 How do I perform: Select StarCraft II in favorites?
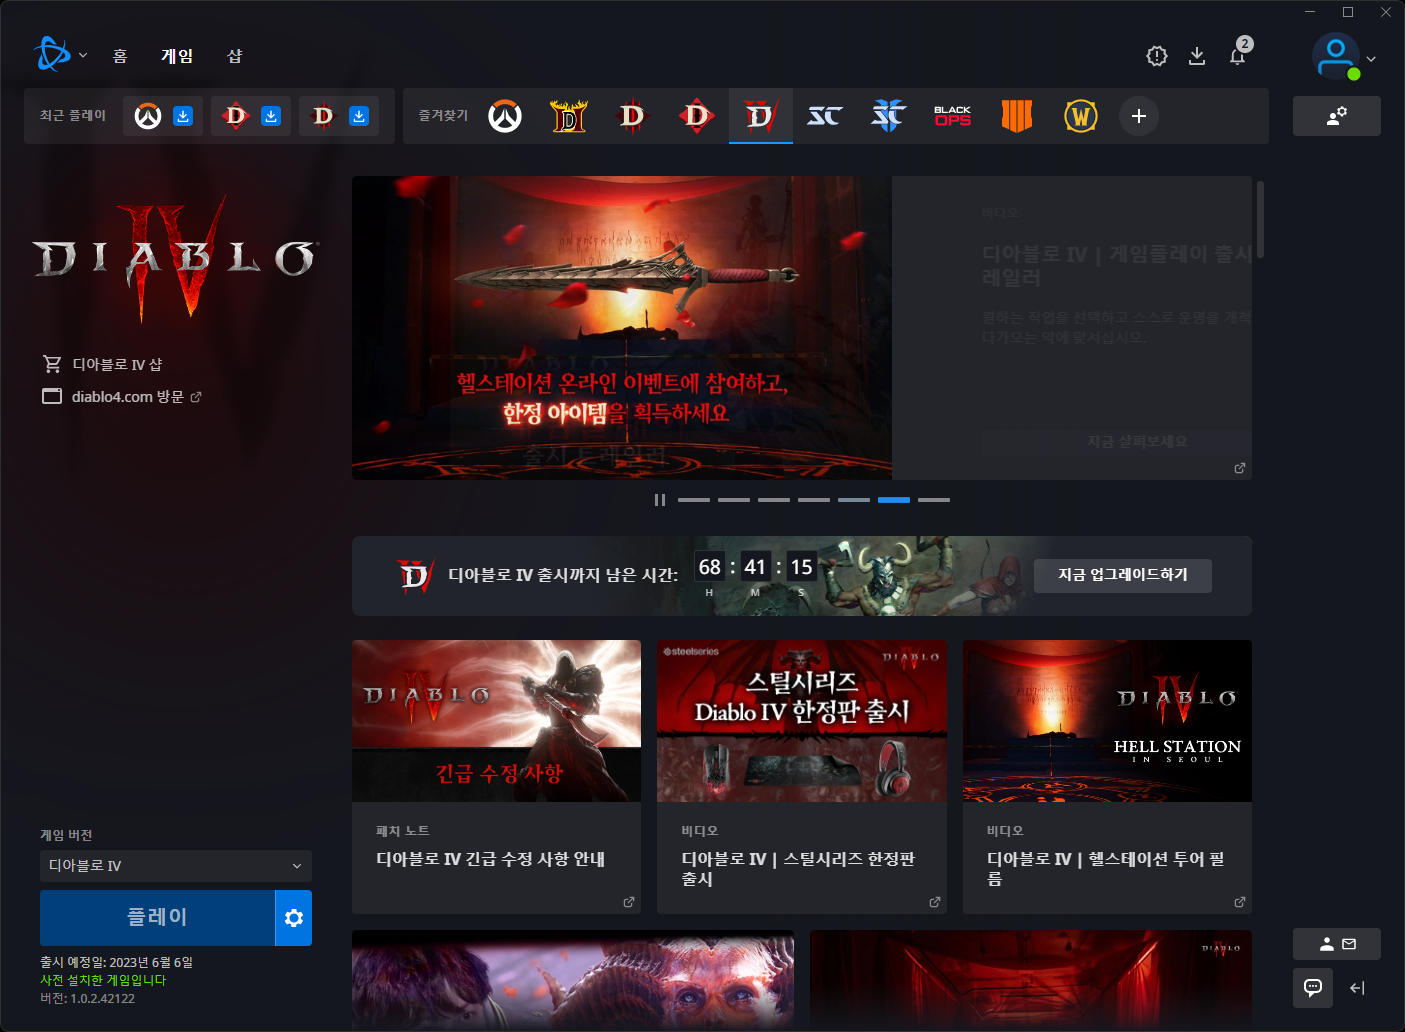(889, 116)
